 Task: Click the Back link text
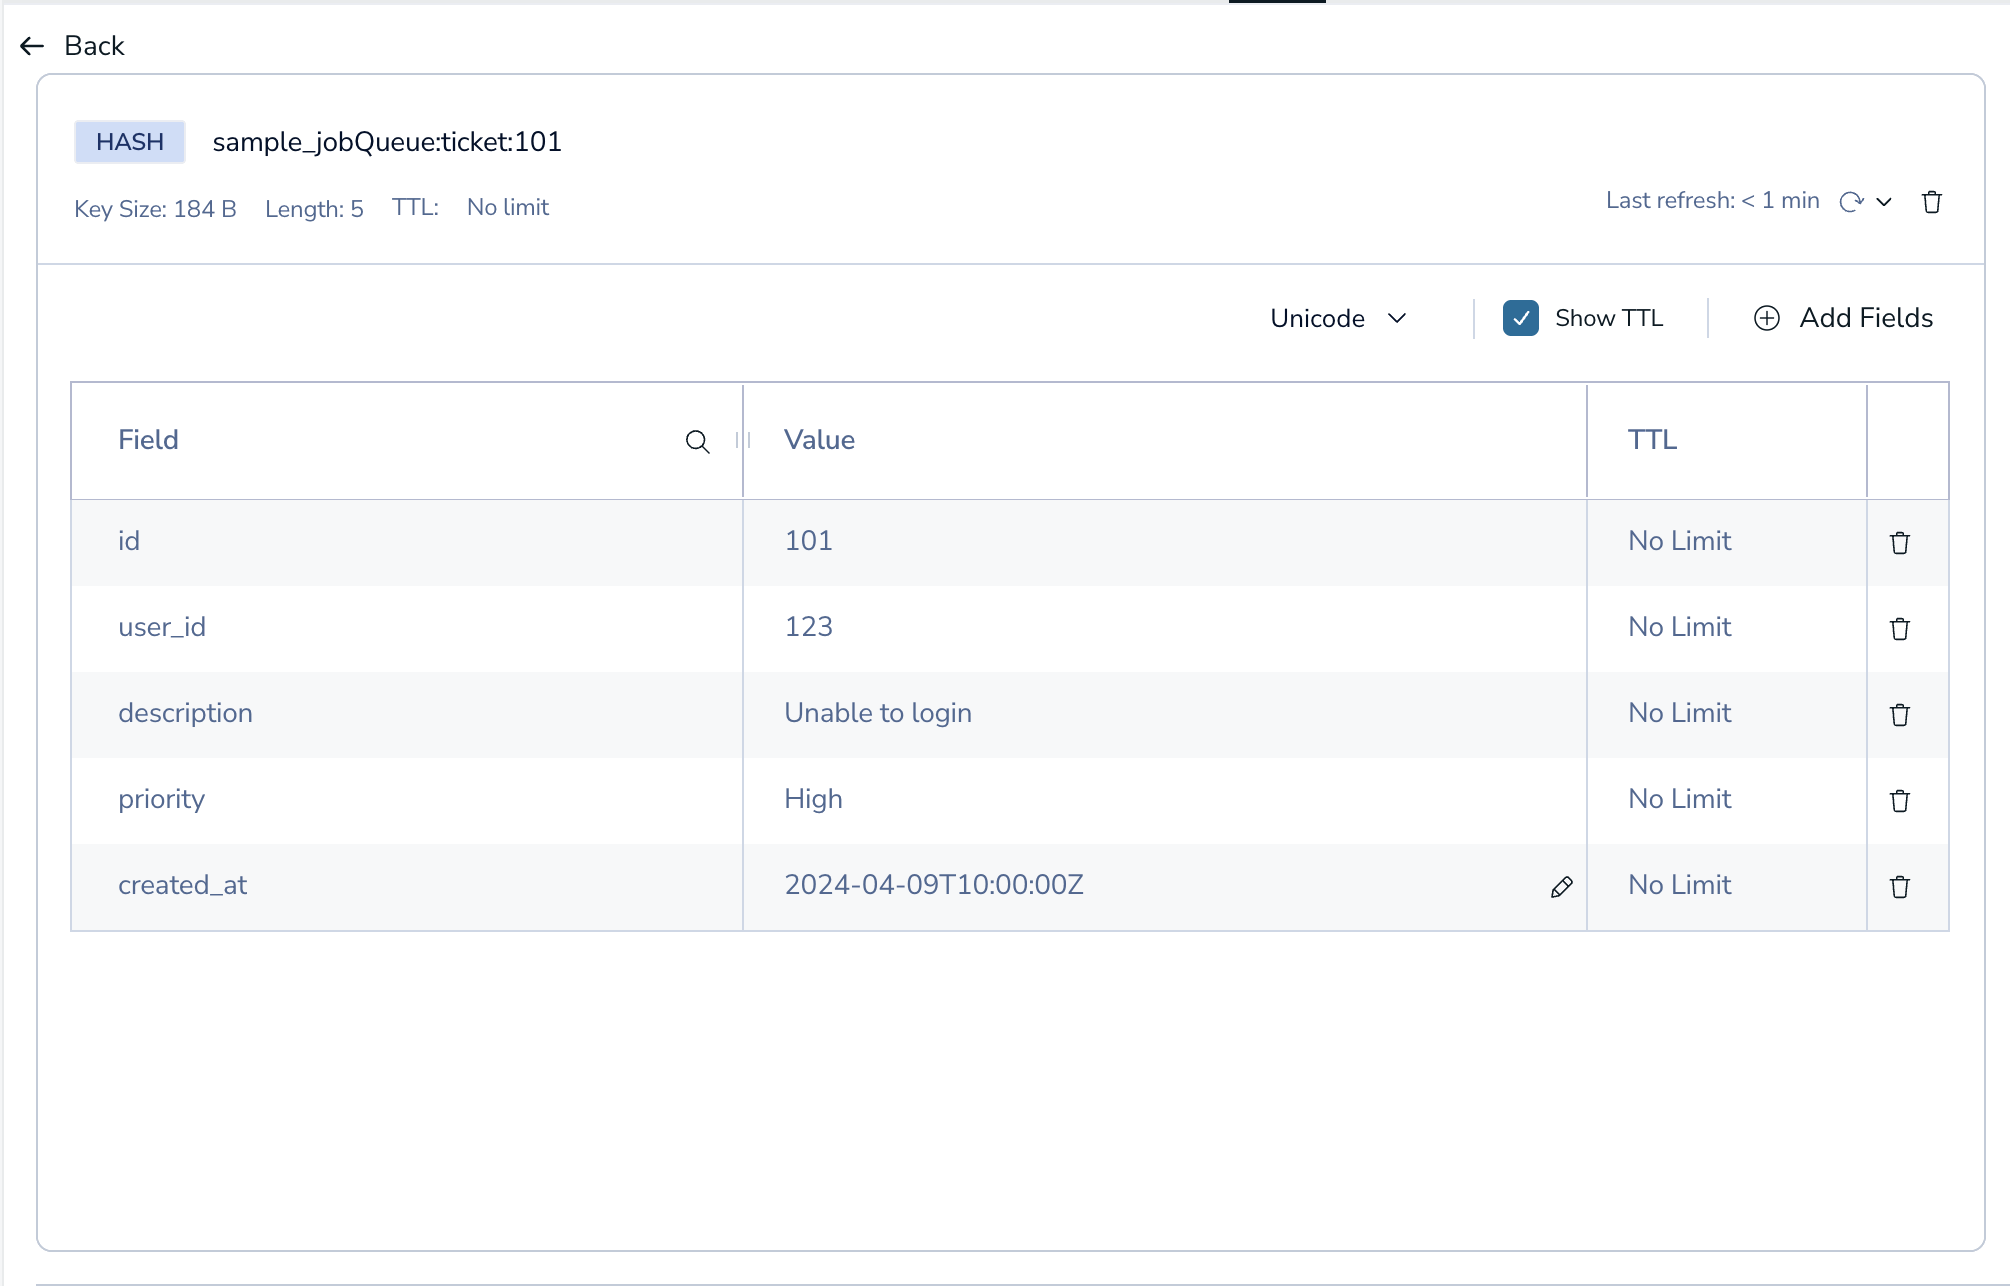(x=94, y=46)
